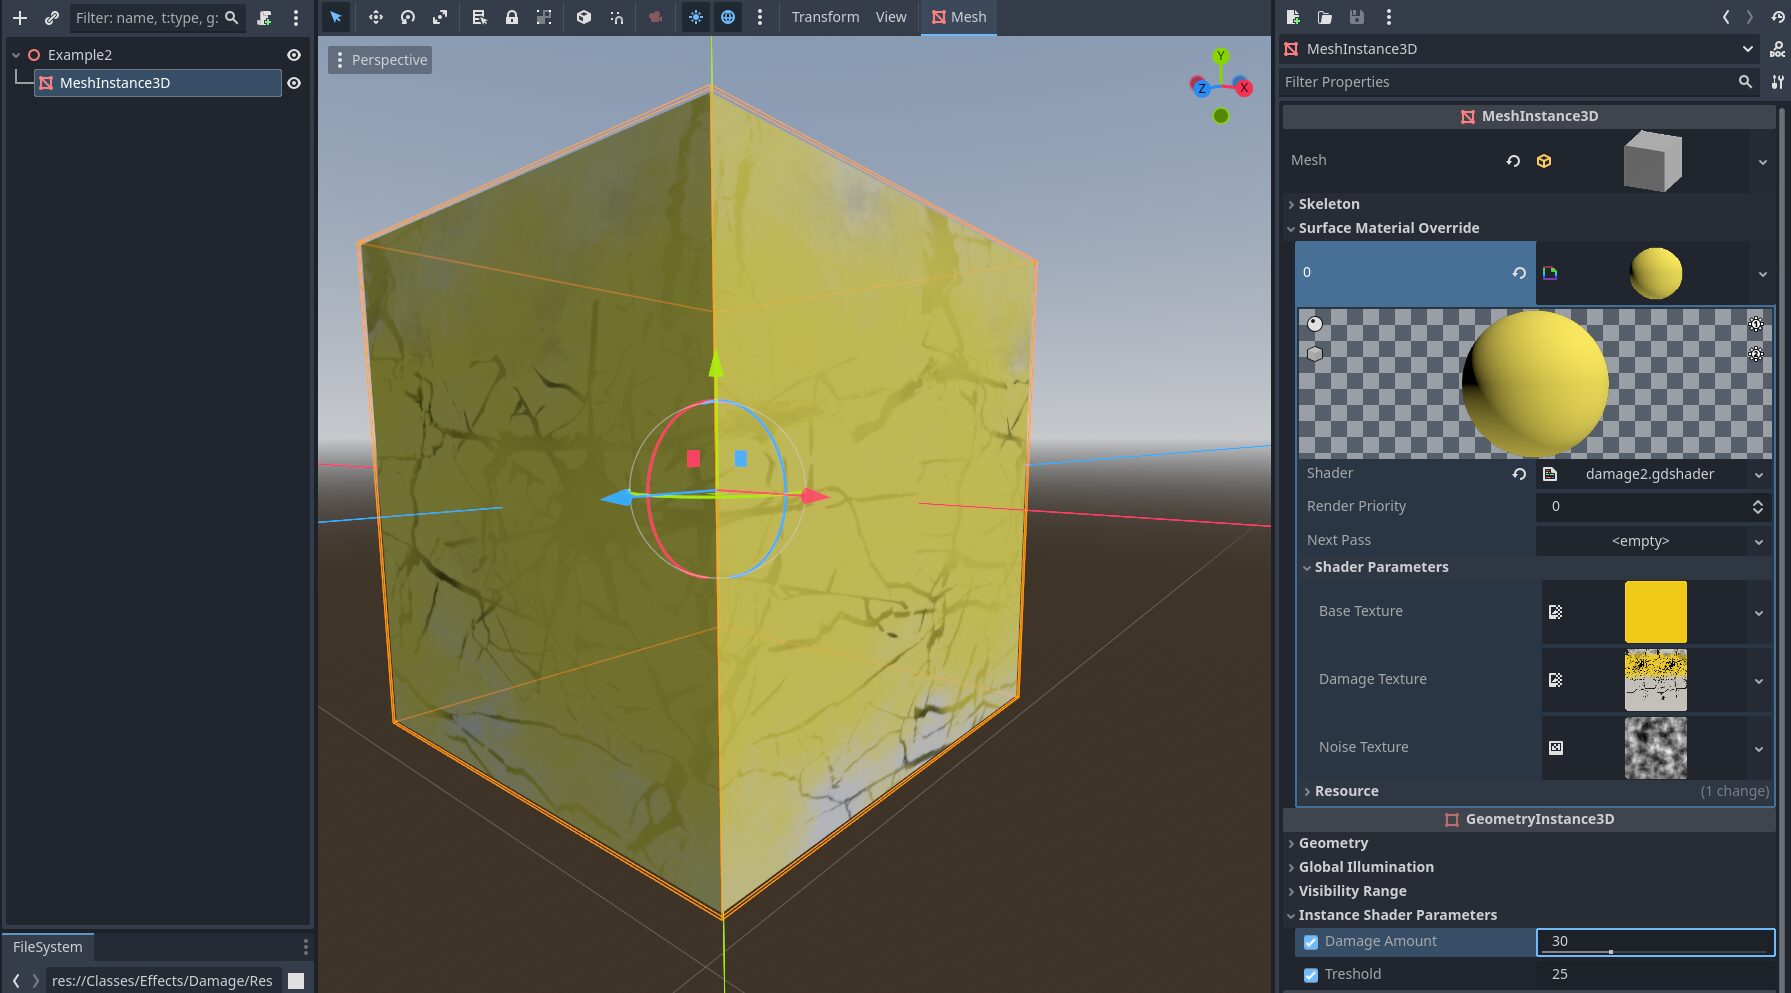Revert the Shader property

click(x=1519, y=474)
